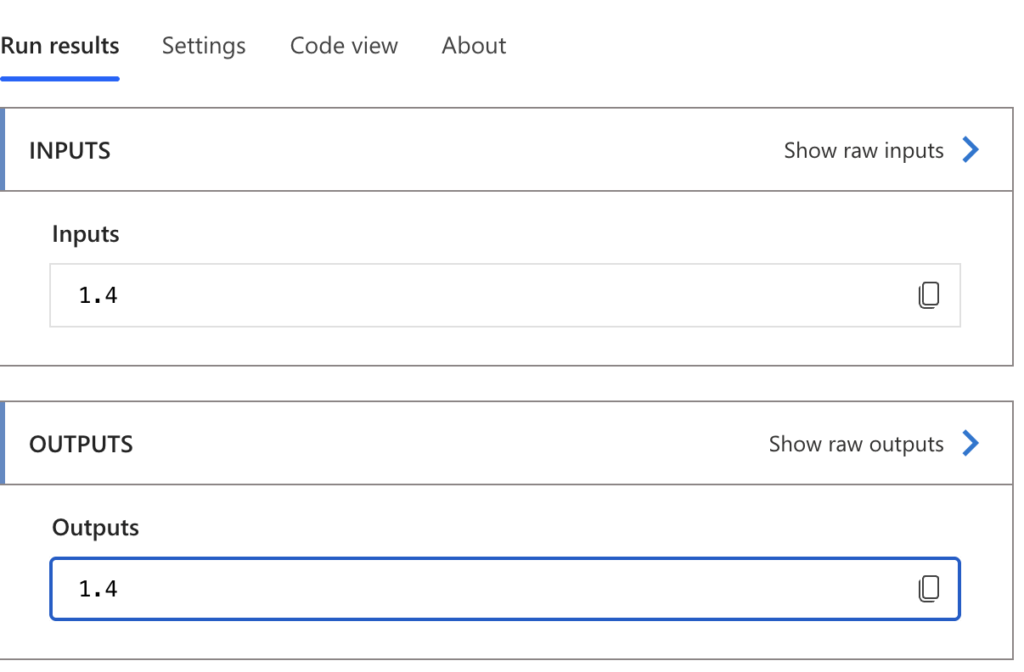1024x672 pixels.
Task: Go to the Code view tab
Action: coord(344,46)
